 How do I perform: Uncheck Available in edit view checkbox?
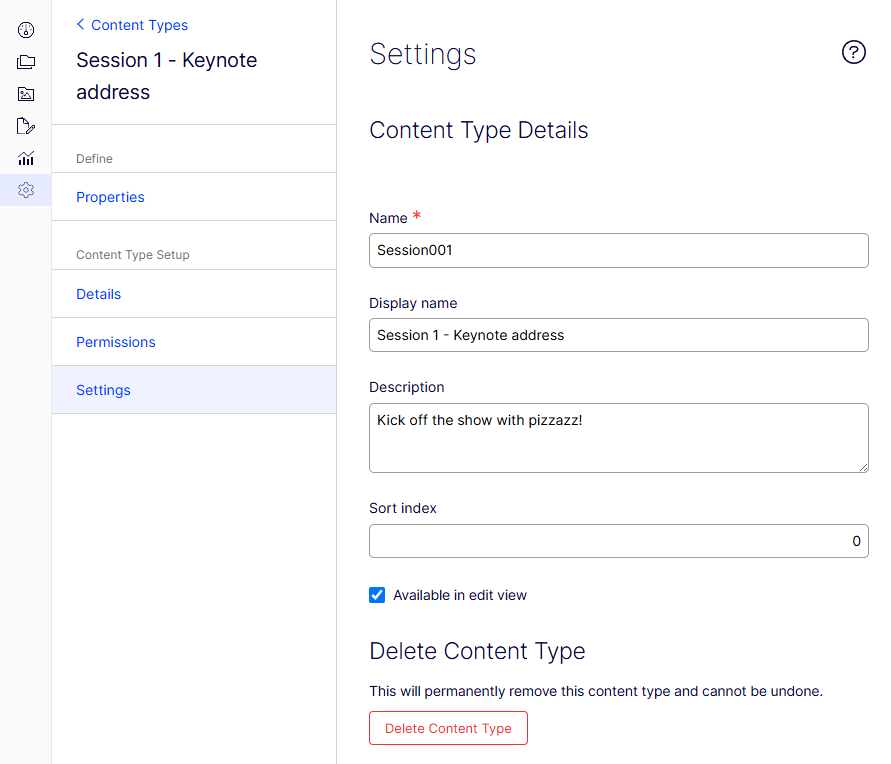(377, 595)
